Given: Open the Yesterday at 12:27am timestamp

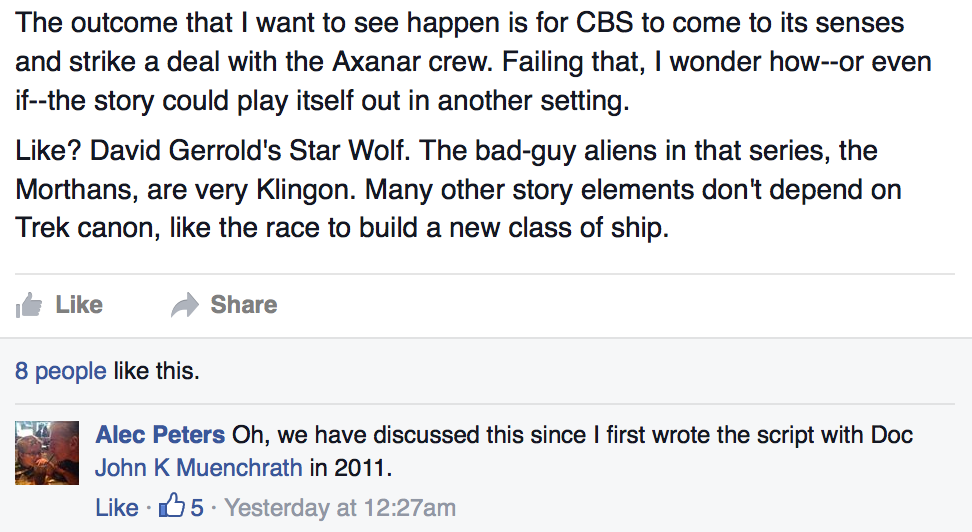Looking at the screenshot, I should point(340,508).
